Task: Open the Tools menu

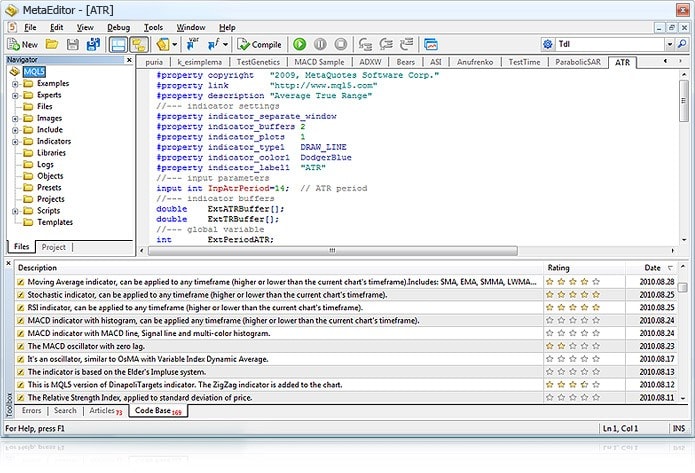Action: click(x=153, y=27)
